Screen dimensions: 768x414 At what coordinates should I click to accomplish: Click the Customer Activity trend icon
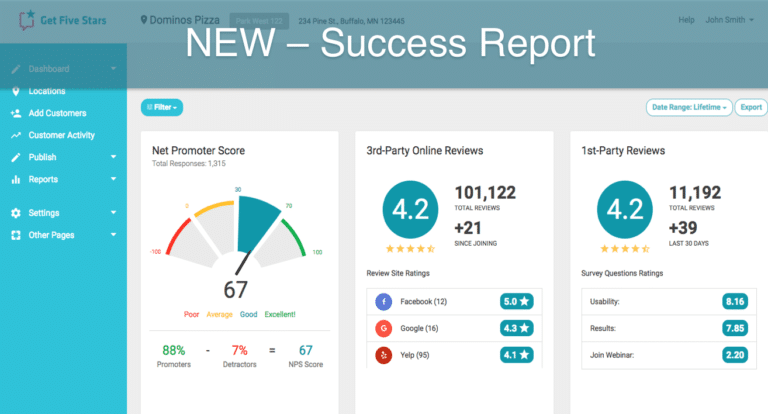point(16,135)
